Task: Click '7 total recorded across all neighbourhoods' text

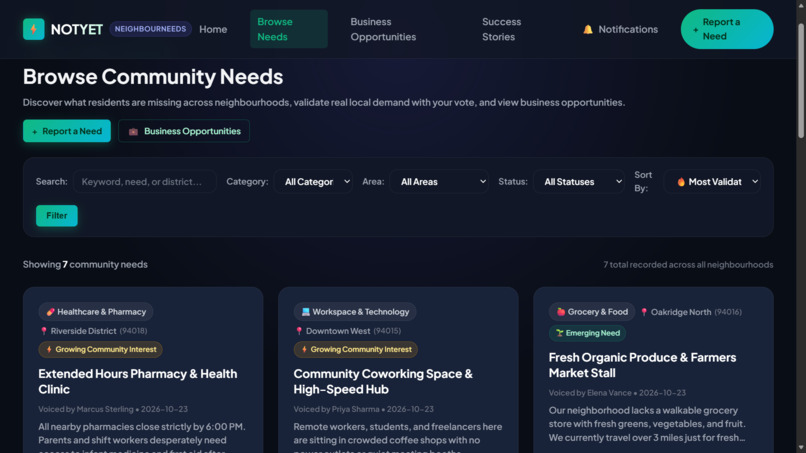Action: tap(688, 265)
